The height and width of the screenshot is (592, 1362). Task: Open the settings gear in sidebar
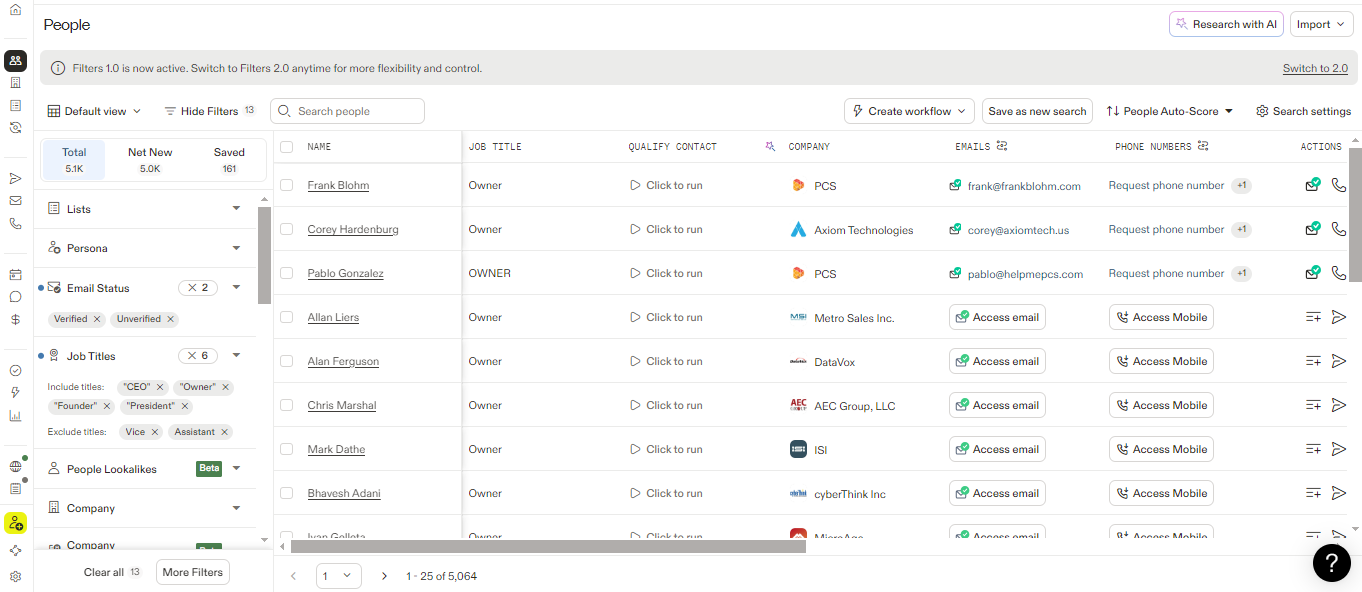point(15,577)
